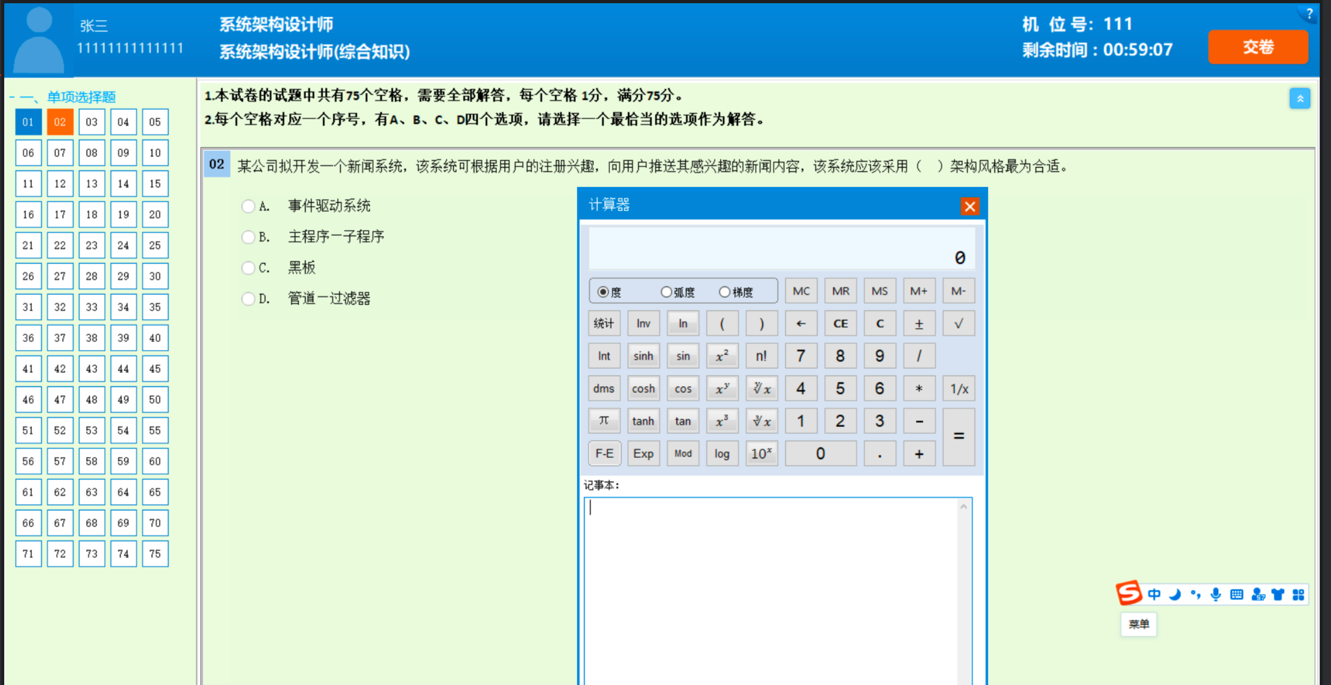Screen dimensions: 1331x685
Task: Choose option C 黑板
Action: pyautogui.click(x=248, y=268)
